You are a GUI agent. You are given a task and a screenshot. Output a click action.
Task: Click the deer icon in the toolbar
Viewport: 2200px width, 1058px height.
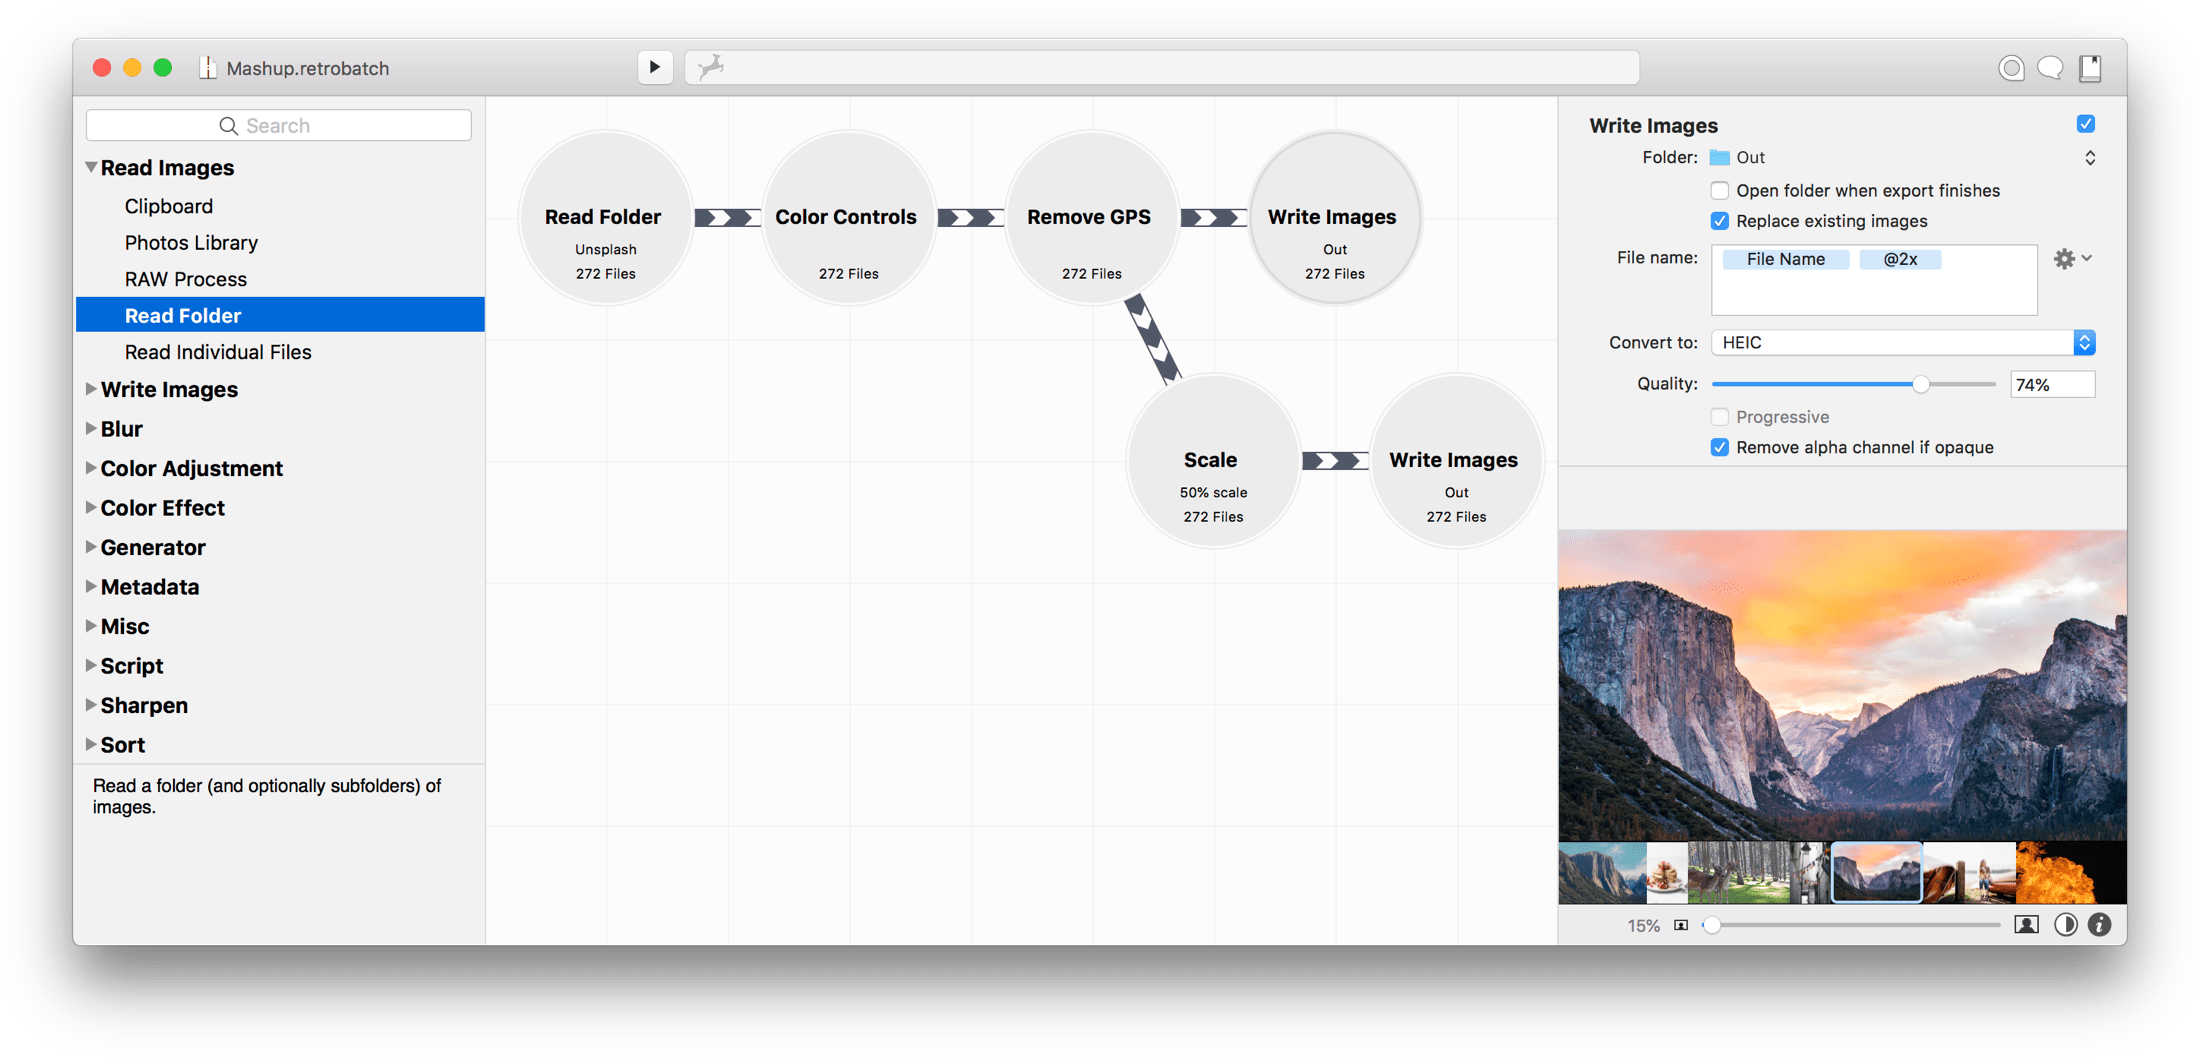(712, 65)
